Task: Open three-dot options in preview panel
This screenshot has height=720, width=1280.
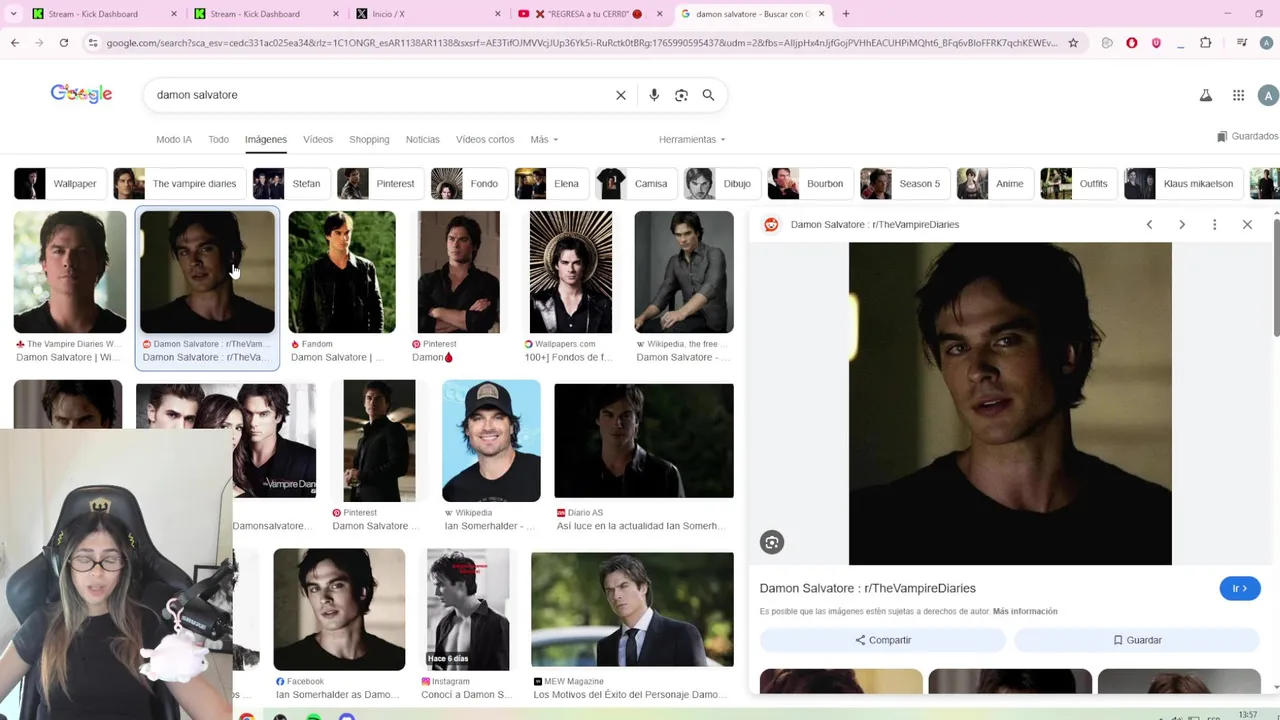Action: click(x=1215, y=225)
